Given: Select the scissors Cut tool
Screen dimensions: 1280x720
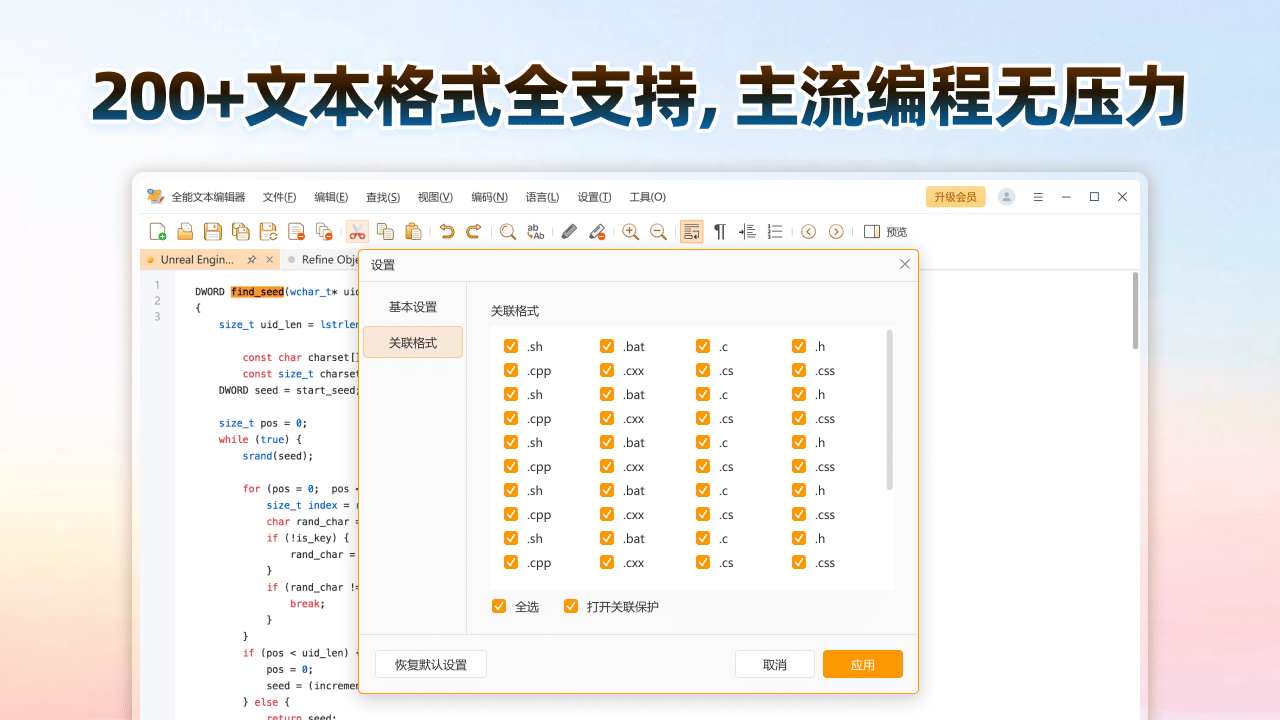Looking at the screenshot, I should pos(357,231).
